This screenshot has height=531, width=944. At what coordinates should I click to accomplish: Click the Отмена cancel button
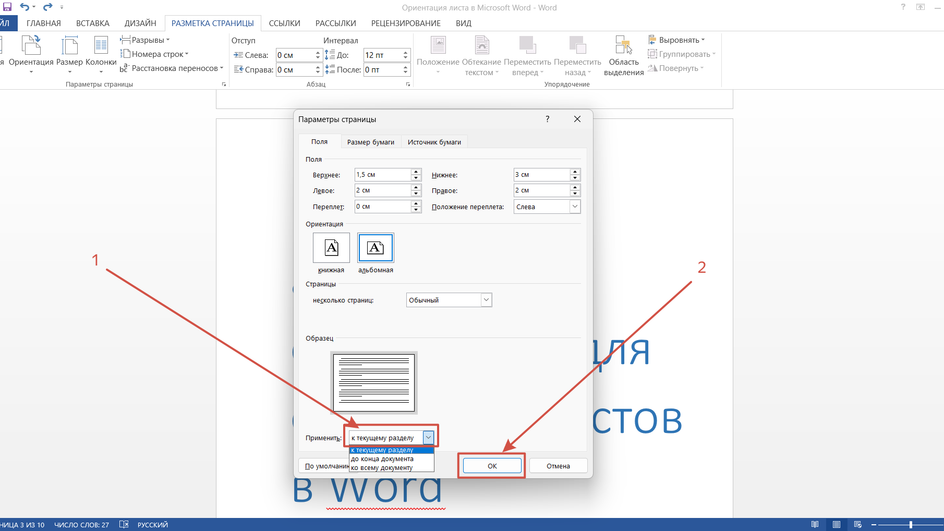point(558,466)
